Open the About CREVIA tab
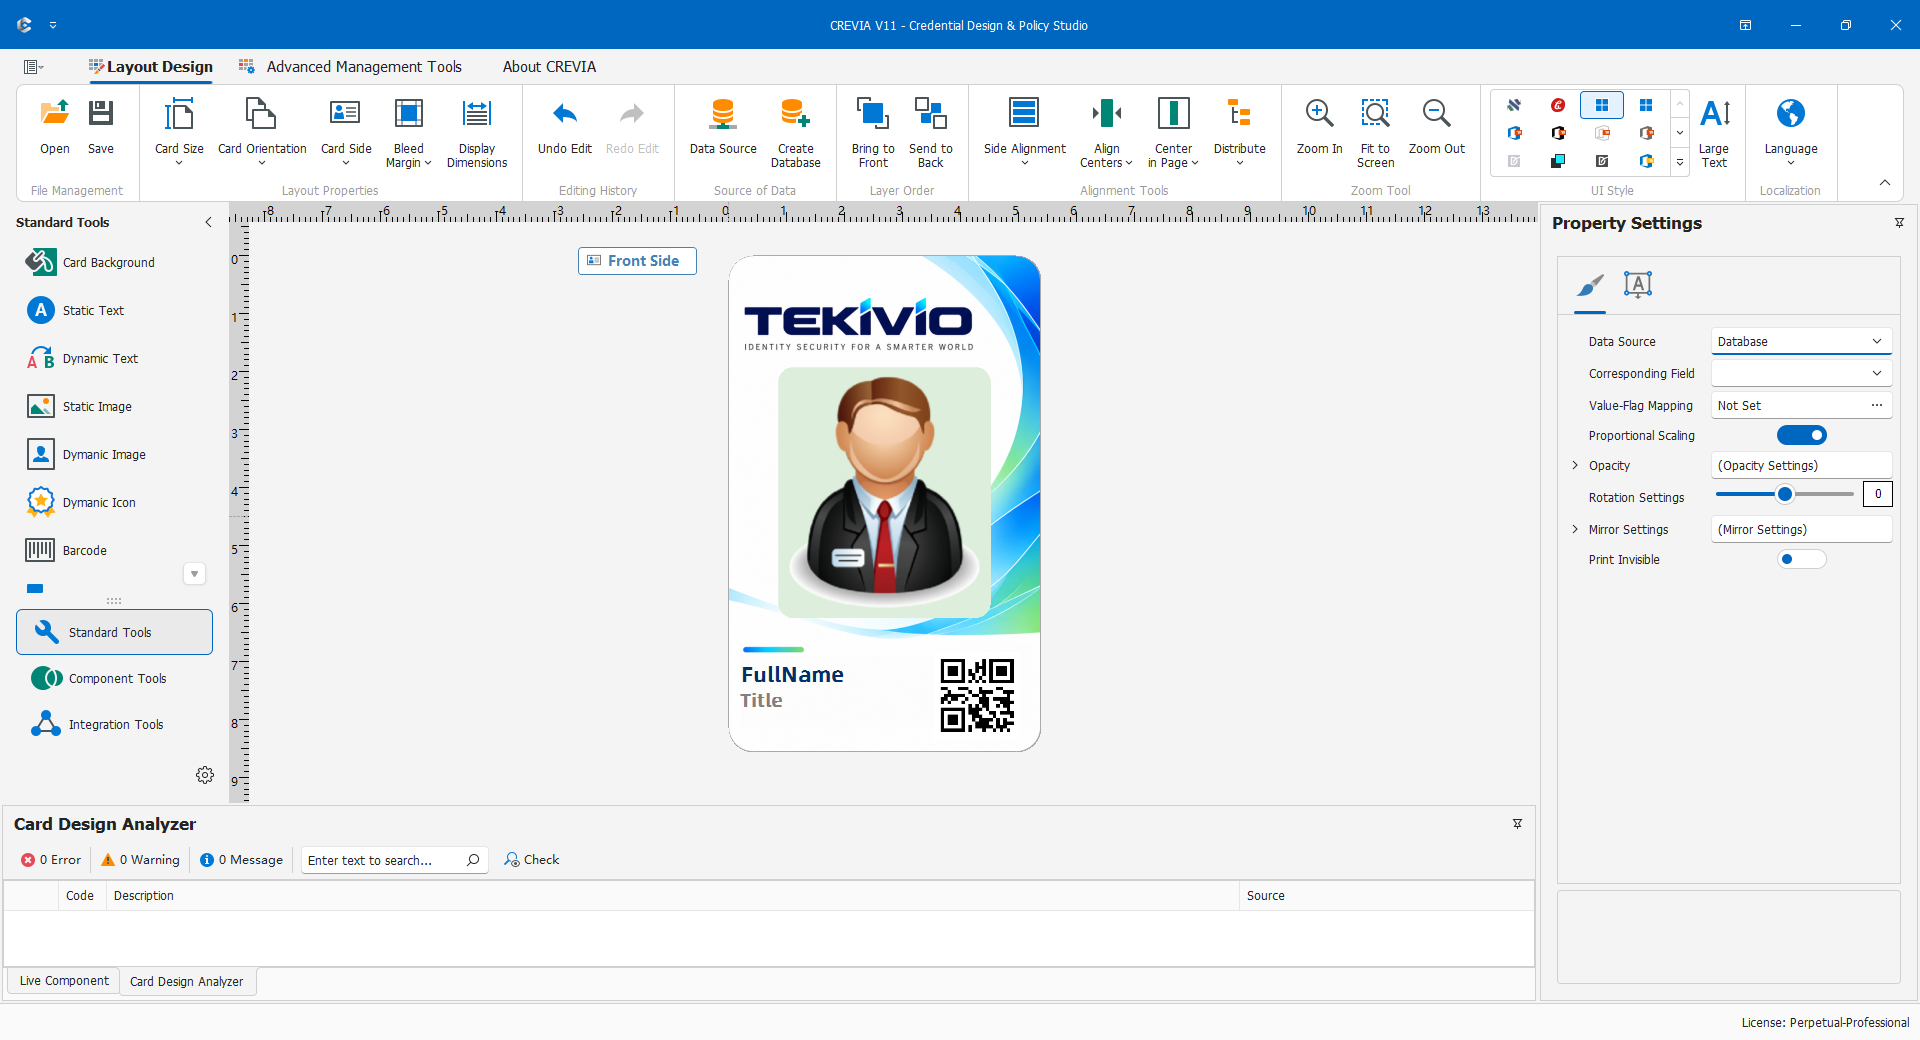 pyautogui.click(x=549, y=67)
